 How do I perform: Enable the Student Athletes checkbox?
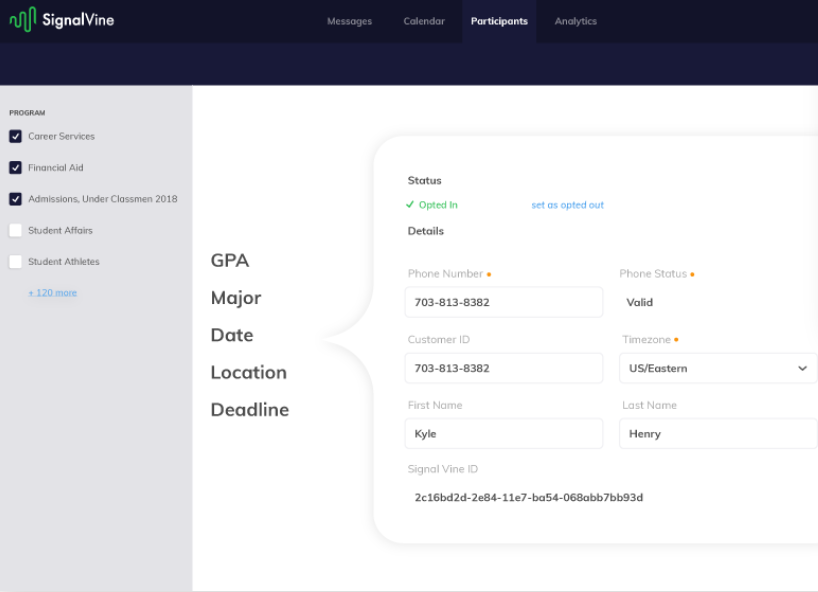pos(14,261)
